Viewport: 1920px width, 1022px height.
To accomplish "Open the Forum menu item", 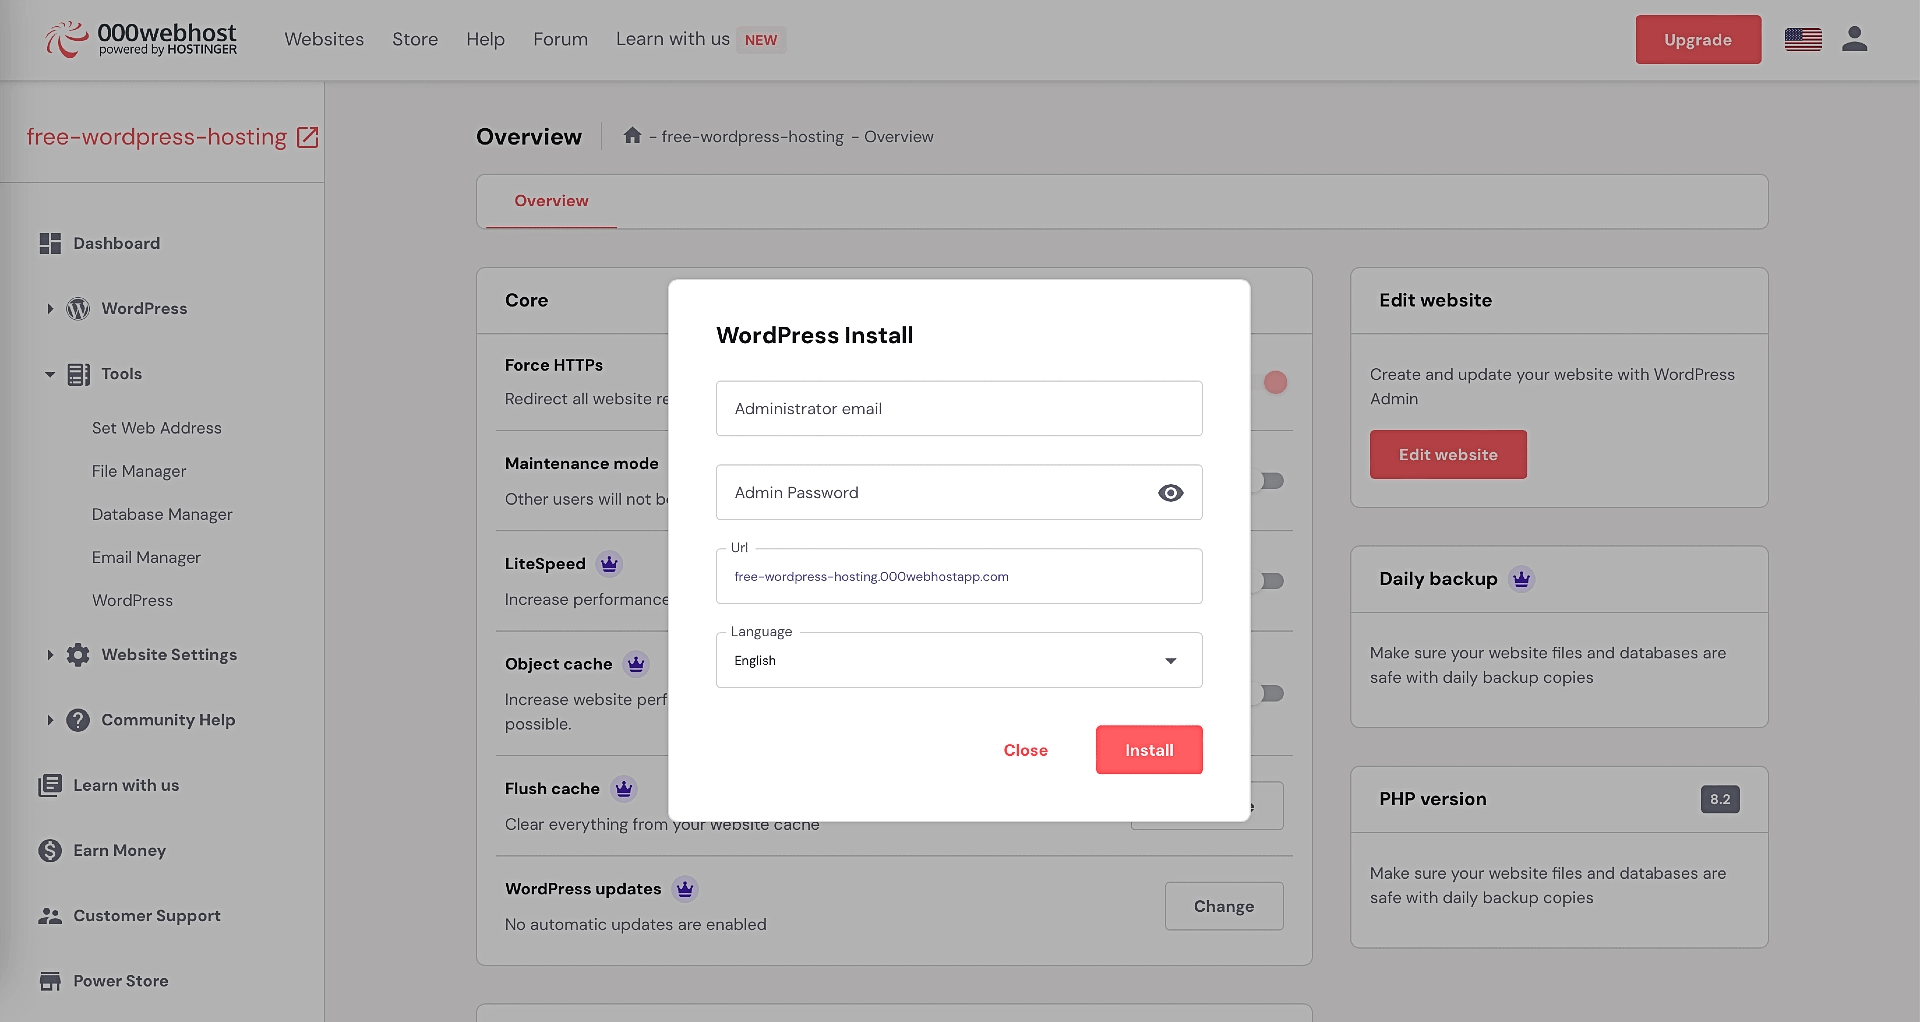I will click(560, 39).
